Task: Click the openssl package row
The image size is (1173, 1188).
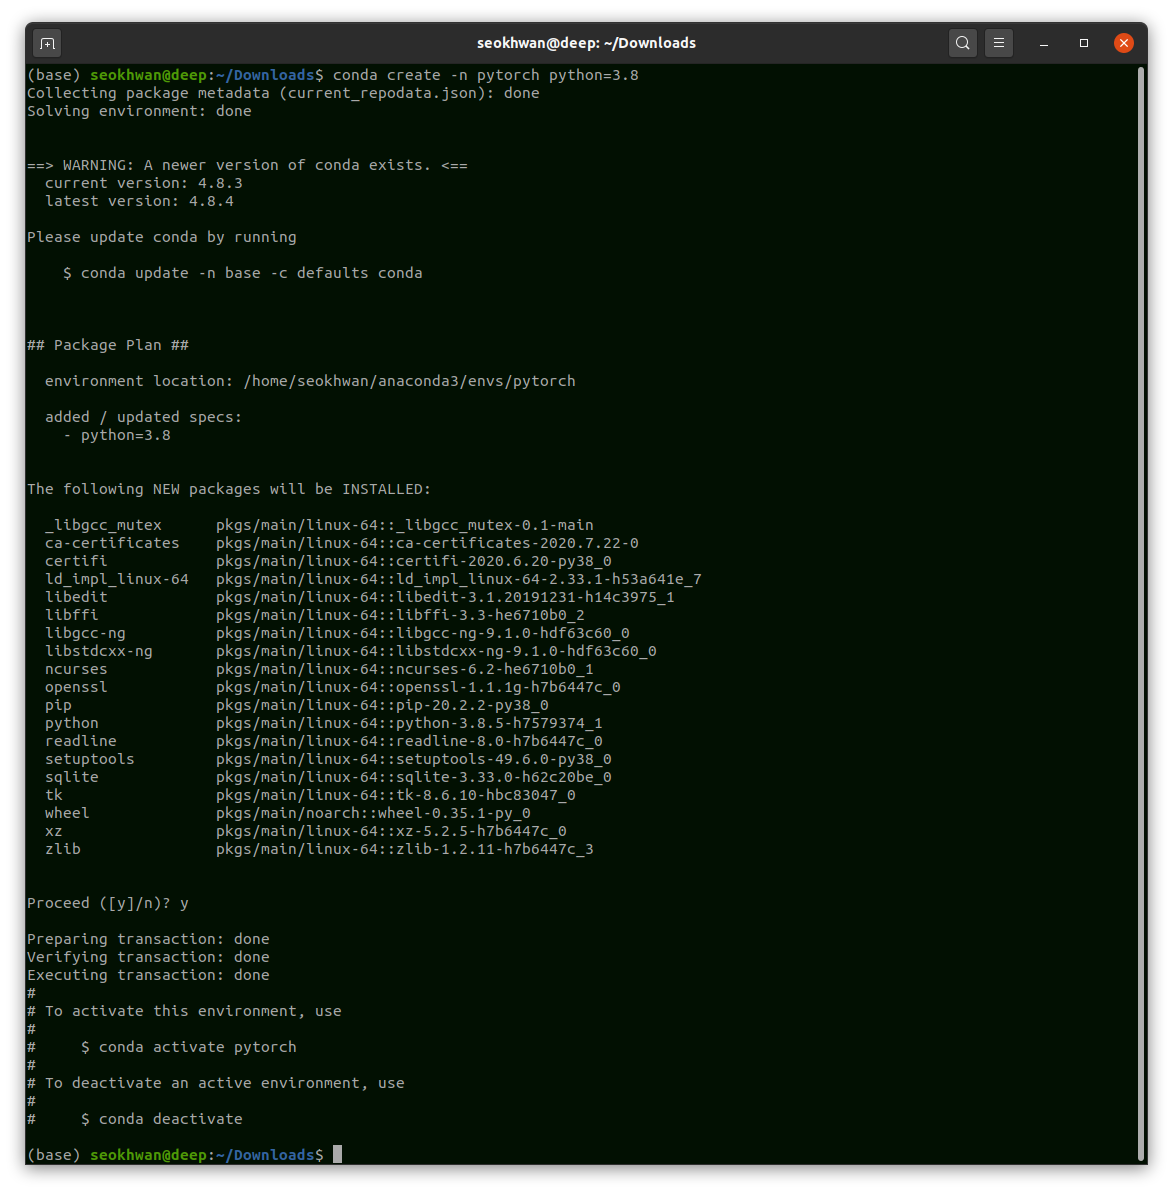Action: coord(333,687)
